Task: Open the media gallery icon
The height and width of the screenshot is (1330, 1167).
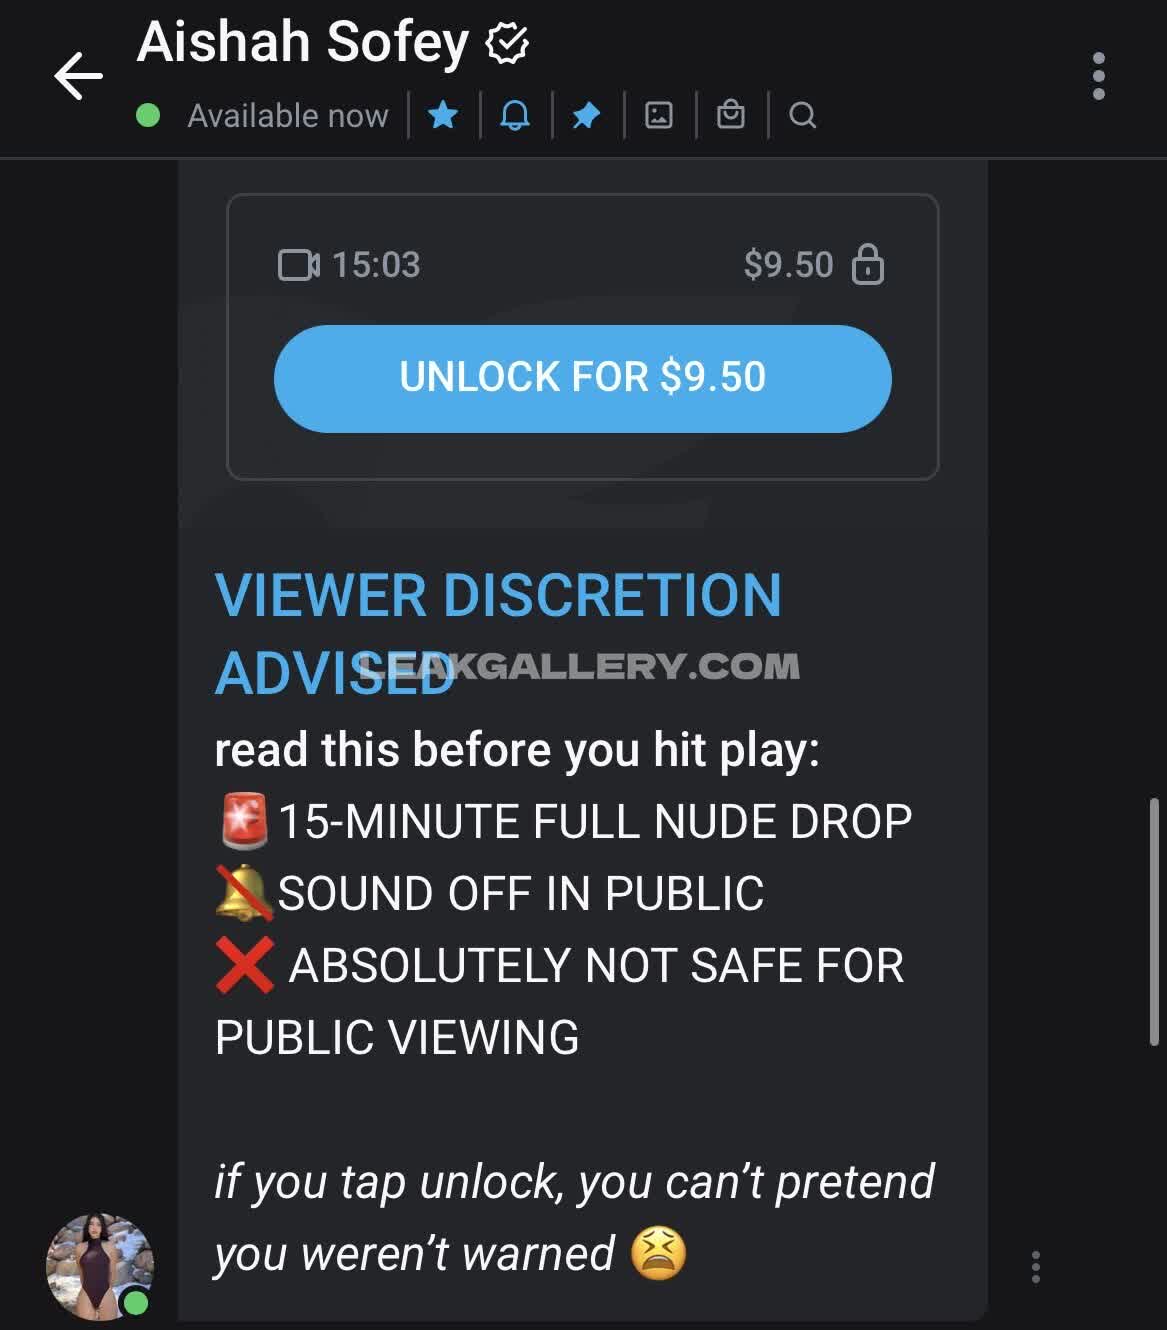Action: tap(659, 115)
